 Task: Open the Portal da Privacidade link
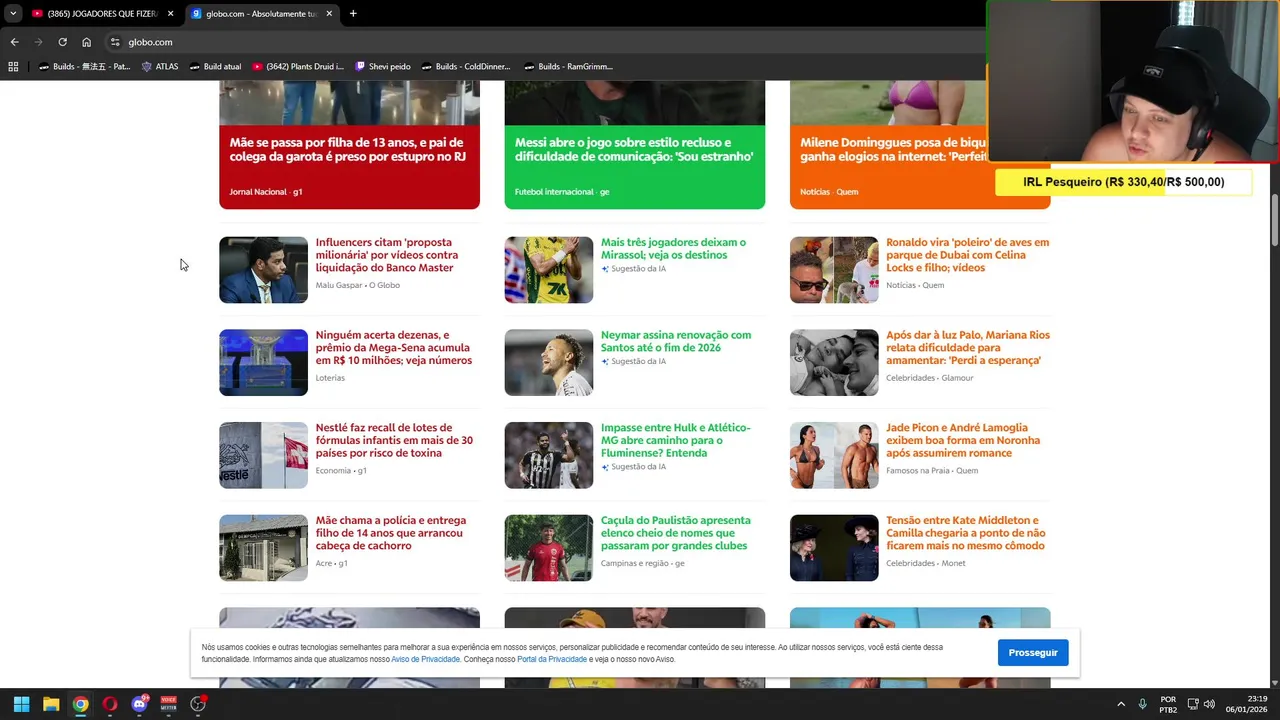click(552, 660)
